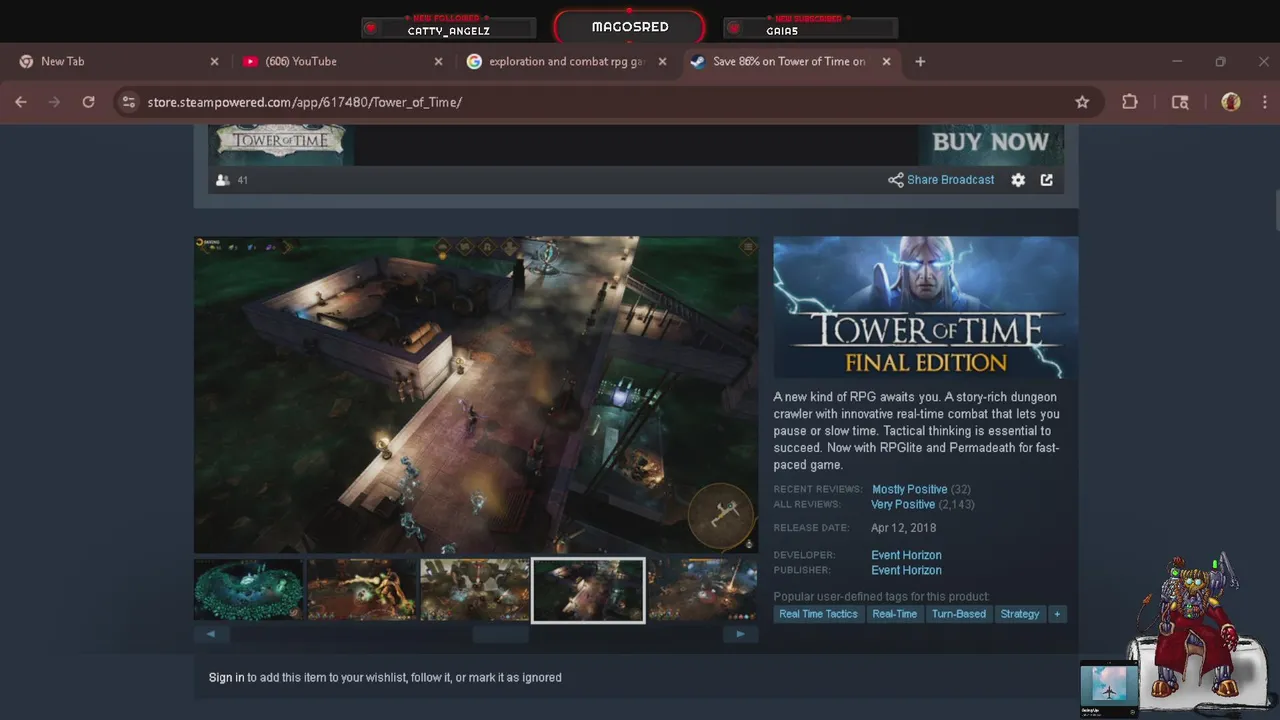Reload the Steam store page
Image resolution: width=1280 pixels, height=720 pixels.
click(88, 102)
